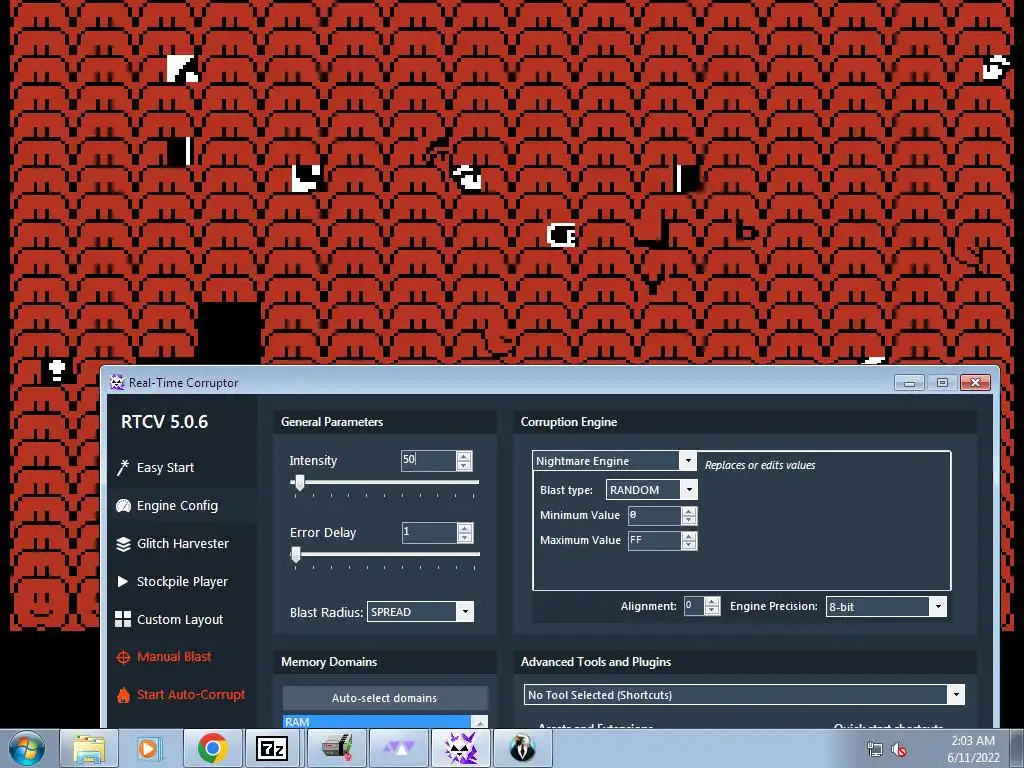Screen dimensions: 1024x768
Task: Open the Nightmare Engine dropdown
Action: click(x=614, y=461)
